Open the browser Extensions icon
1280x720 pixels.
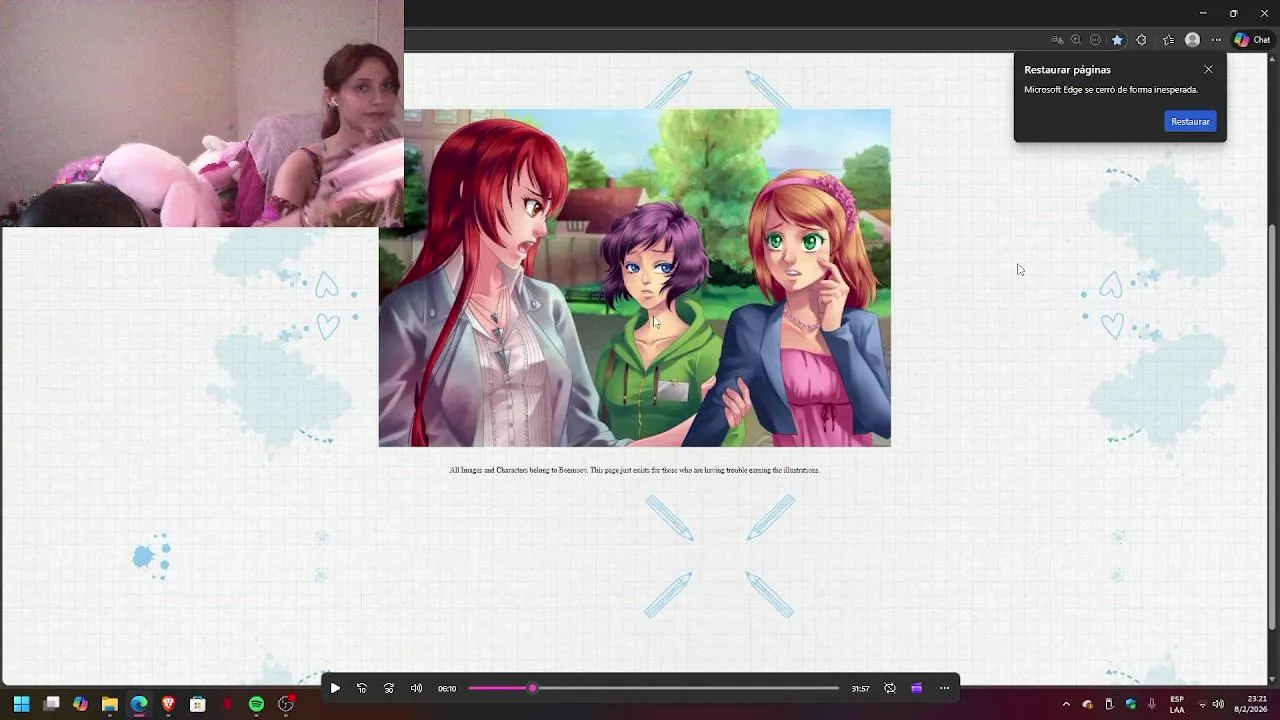[x=1141, y=40]
